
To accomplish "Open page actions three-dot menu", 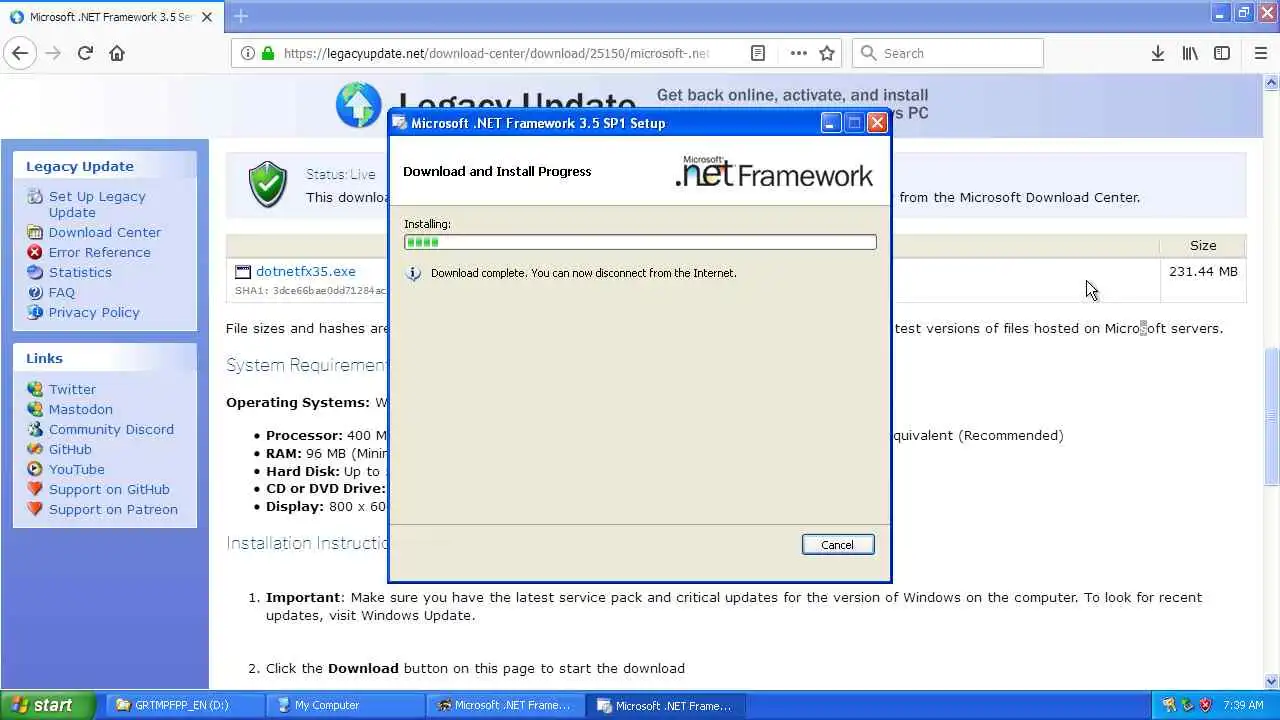I will (798, 53).
